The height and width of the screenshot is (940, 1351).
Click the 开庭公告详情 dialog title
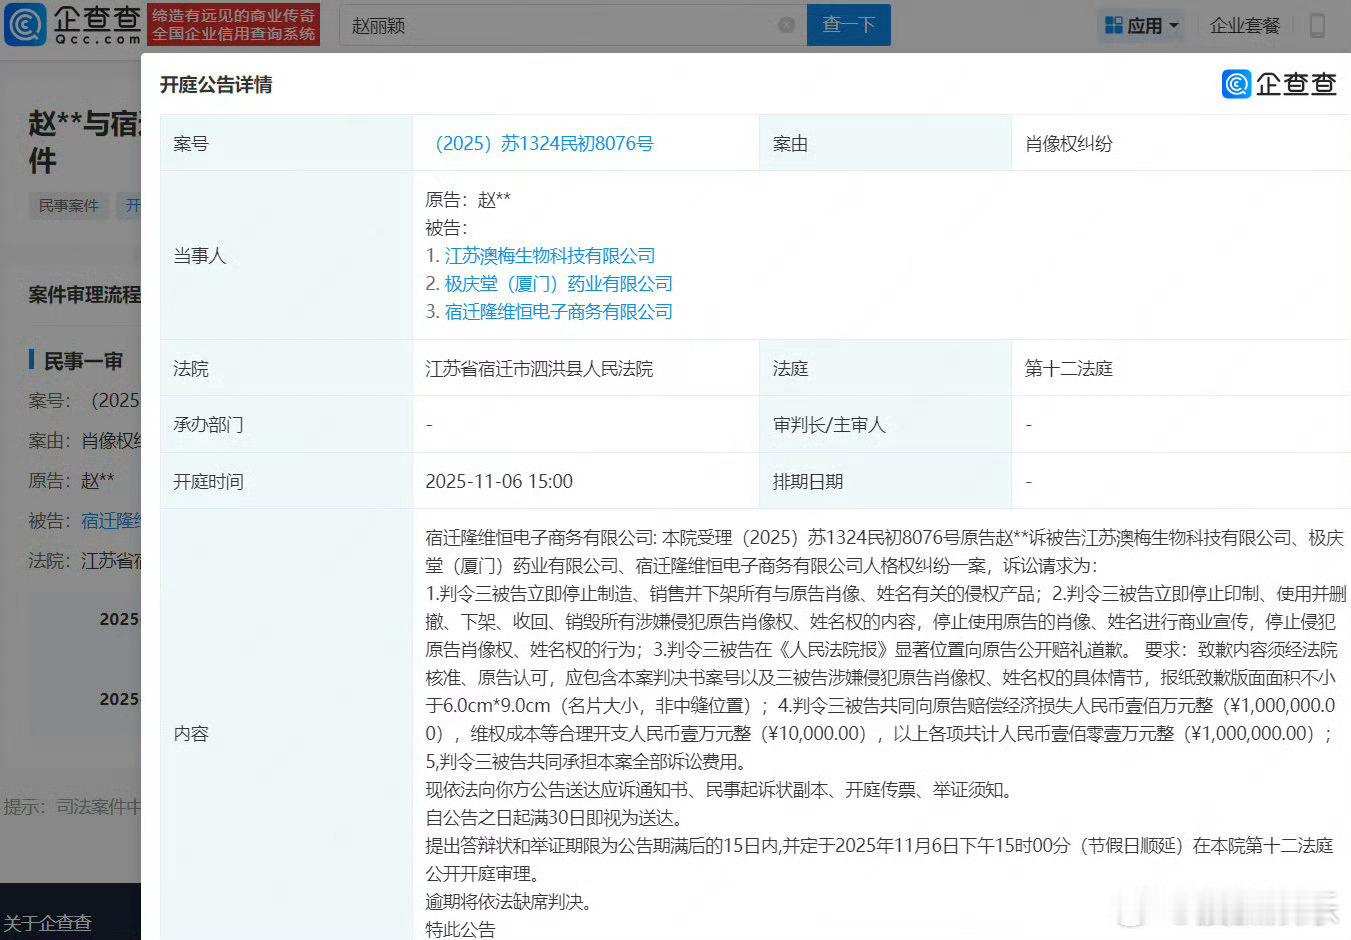pyautogui.click(x=216, y=84)
